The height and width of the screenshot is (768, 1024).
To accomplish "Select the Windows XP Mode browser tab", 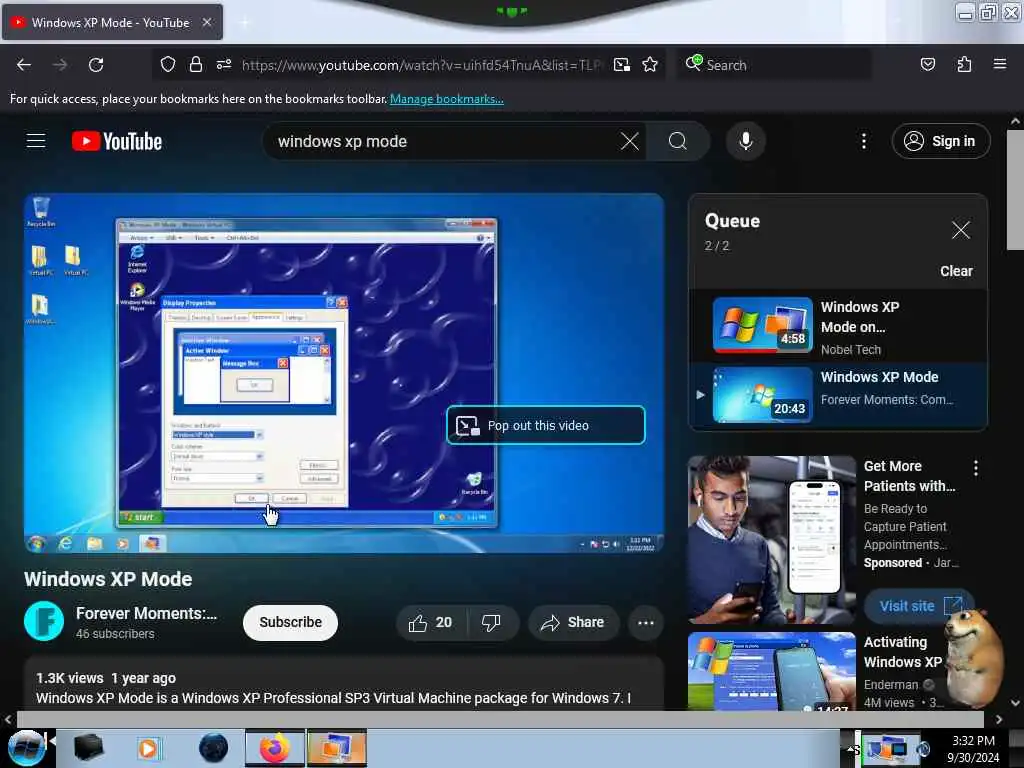I will coord(112,23).
